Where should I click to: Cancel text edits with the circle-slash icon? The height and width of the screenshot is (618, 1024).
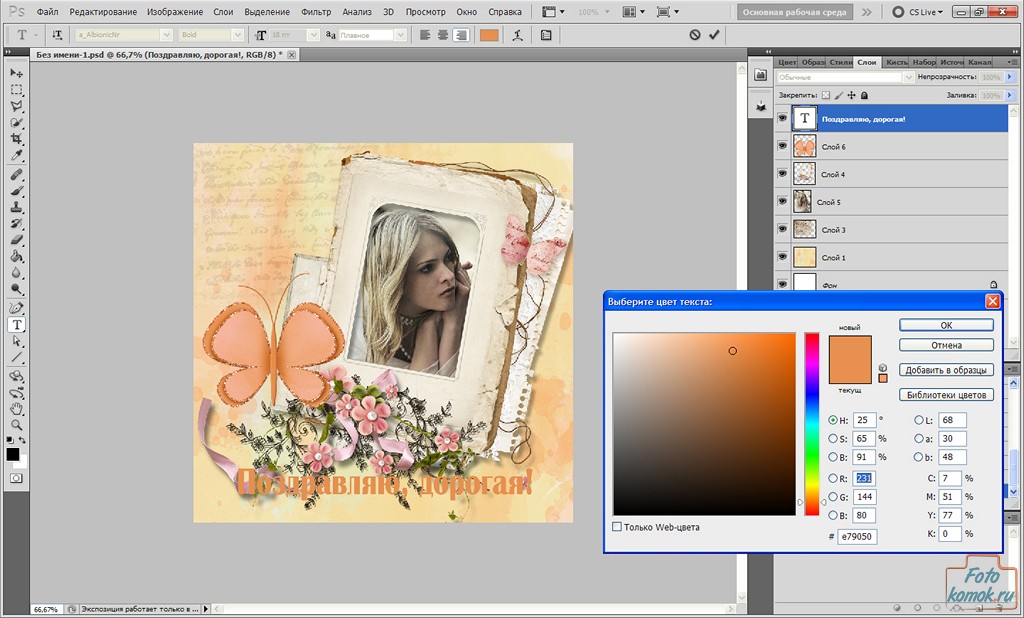pyautogui.click(x=695, y=34)
